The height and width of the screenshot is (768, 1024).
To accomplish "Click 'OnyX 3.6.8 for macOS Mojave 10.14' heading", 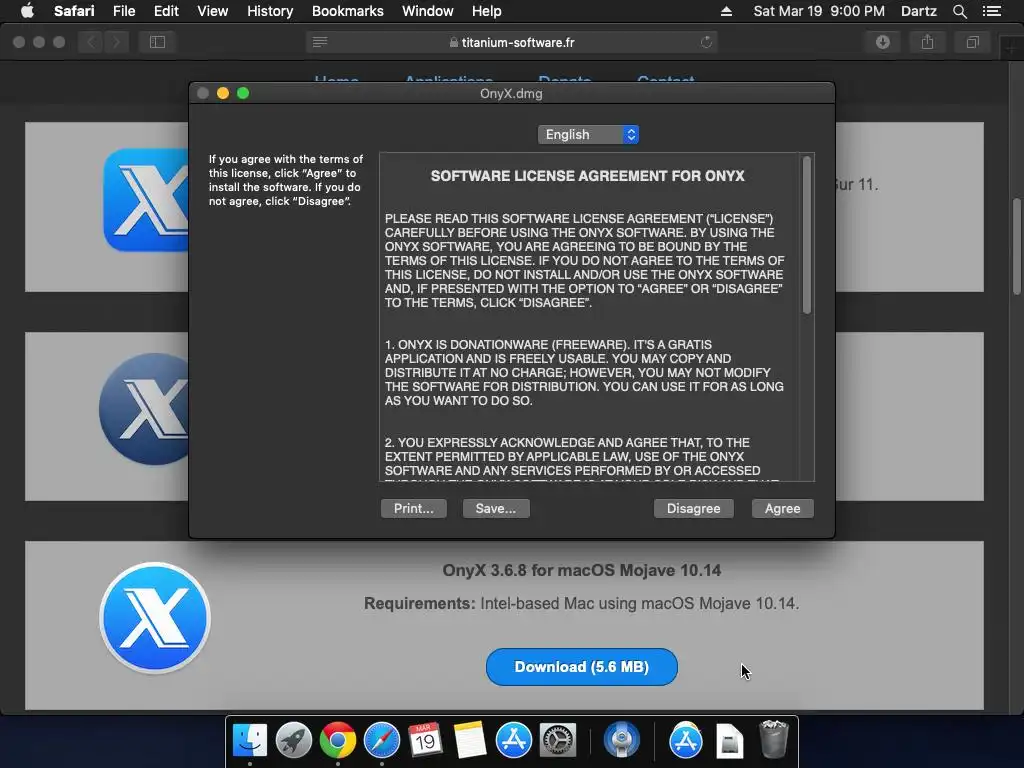I will tap(581, 570).
